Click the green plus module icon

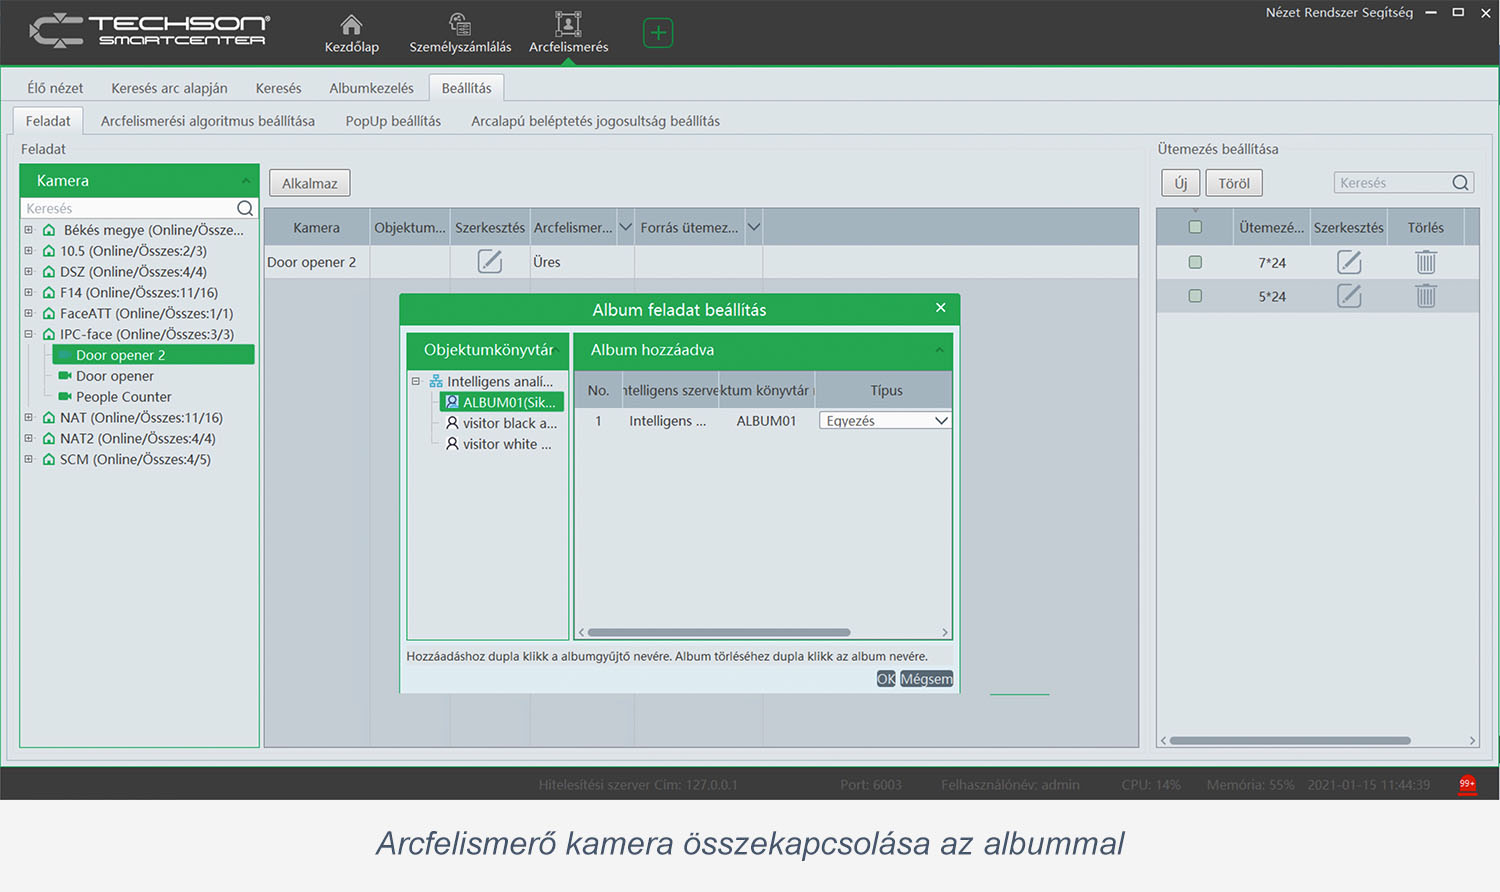[x=658, y=32]
